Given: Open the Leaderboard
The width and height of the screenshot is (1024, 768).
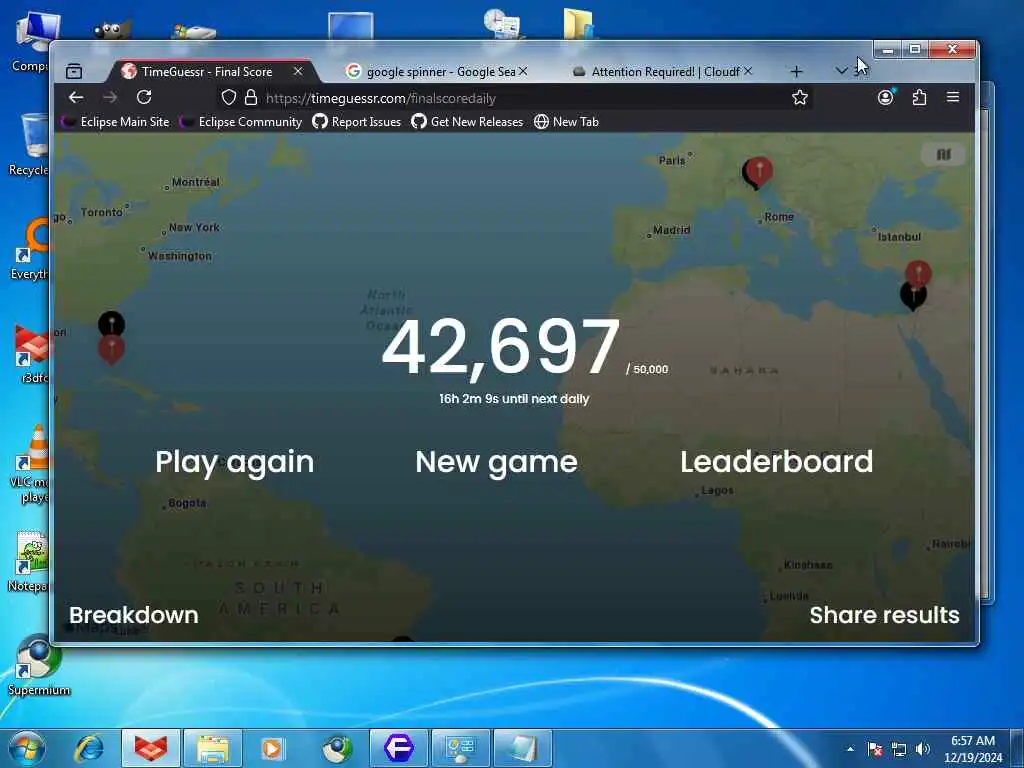Looking at the screenshot, I should [x=776, y=462].
